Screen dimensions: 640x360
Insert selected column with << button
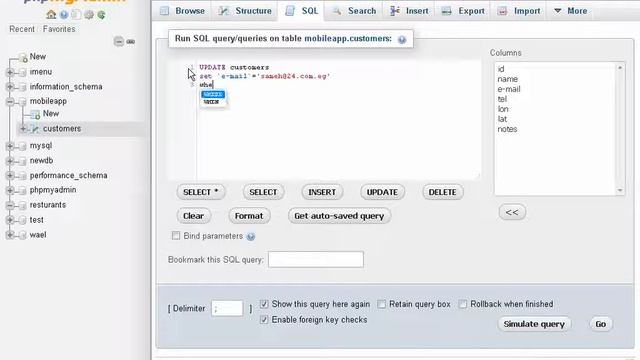pos(512,212)
